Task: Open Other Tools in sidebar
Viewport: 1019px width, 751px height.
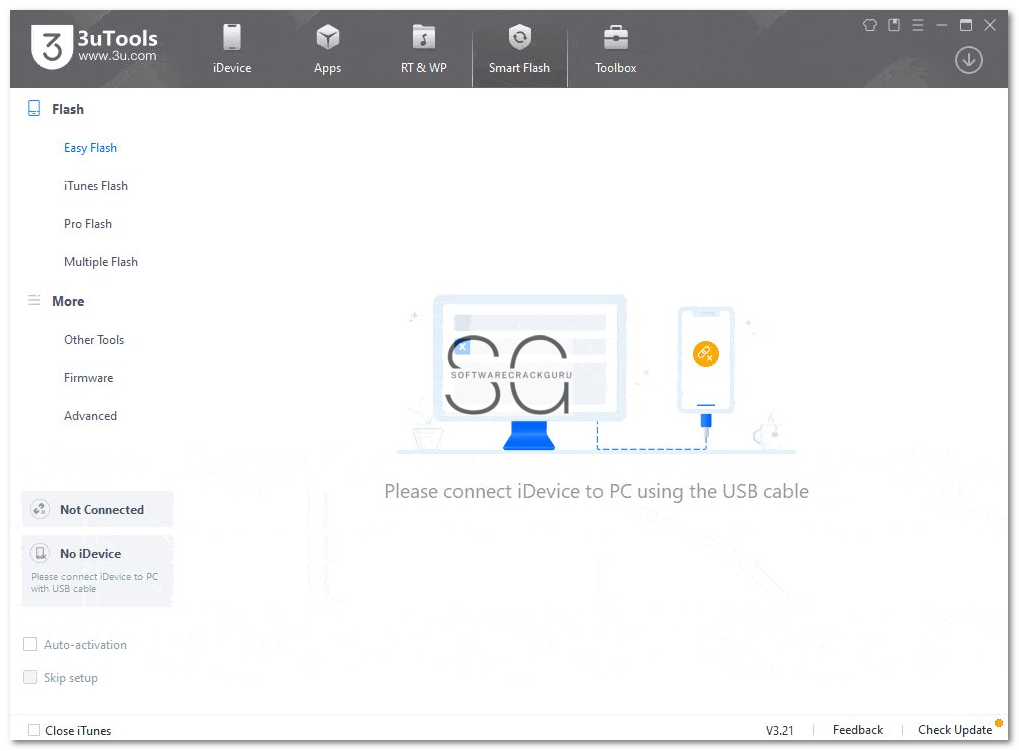Action: pyautogui.click(x=94, y=340)
